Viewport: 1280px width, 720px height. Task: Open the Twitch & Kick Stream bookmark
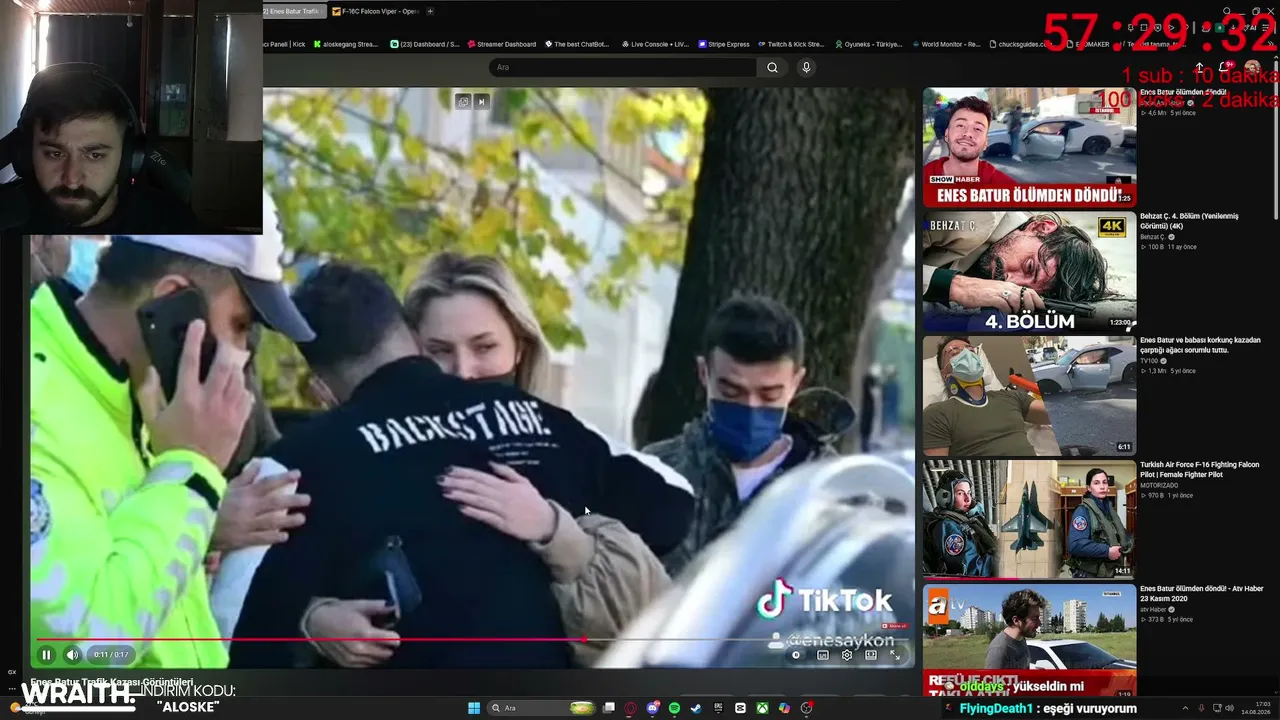tap(791, 44)
